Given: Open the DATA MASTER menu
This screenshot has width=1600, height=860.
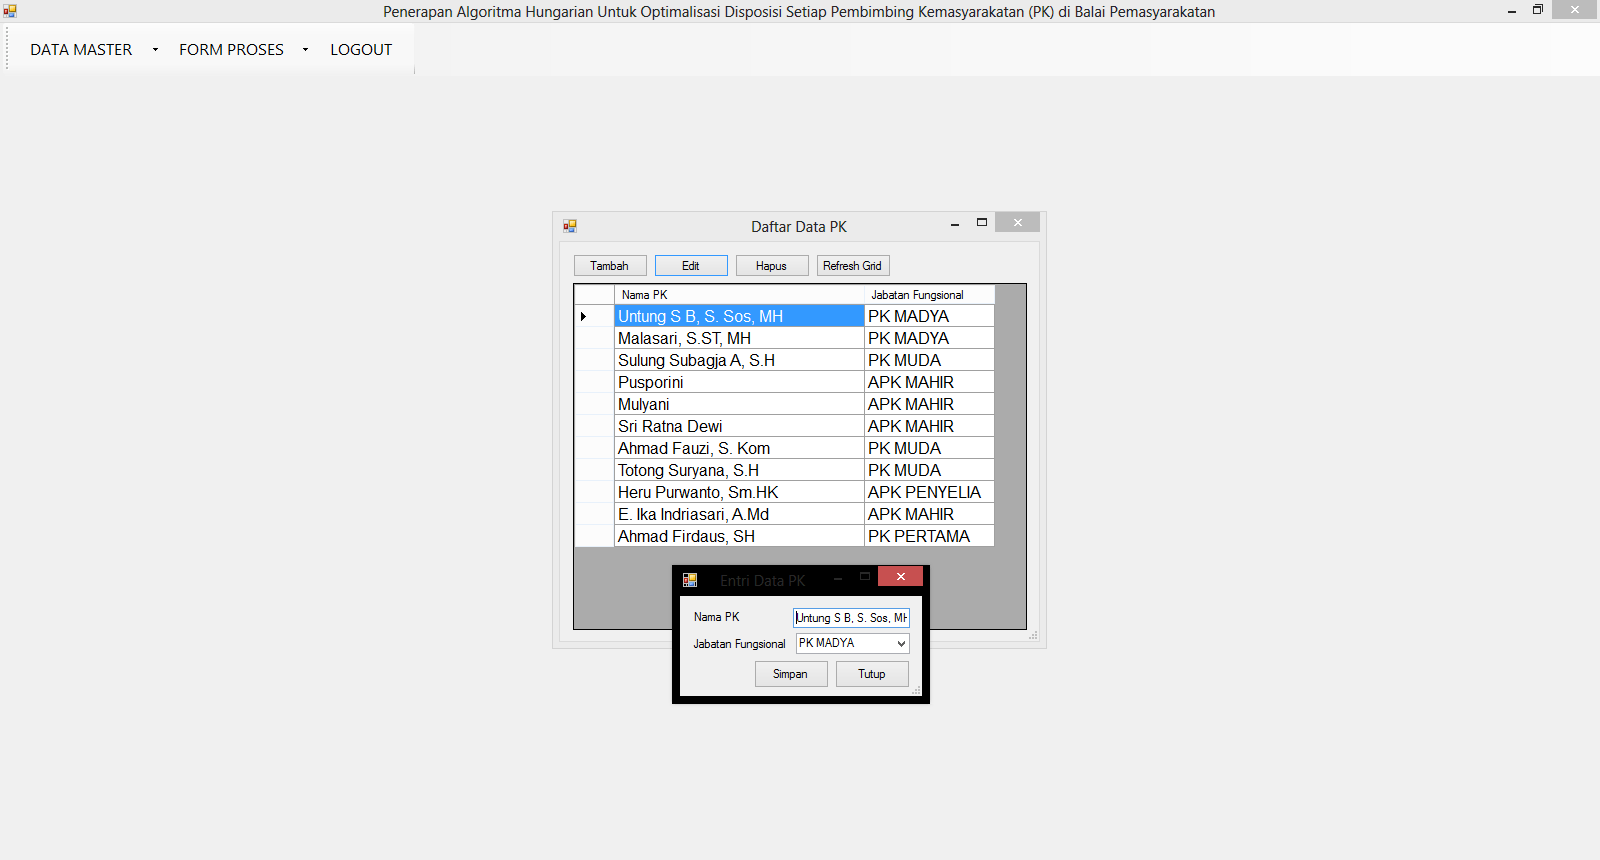Looking at the screenshot, I should (81, 50).
